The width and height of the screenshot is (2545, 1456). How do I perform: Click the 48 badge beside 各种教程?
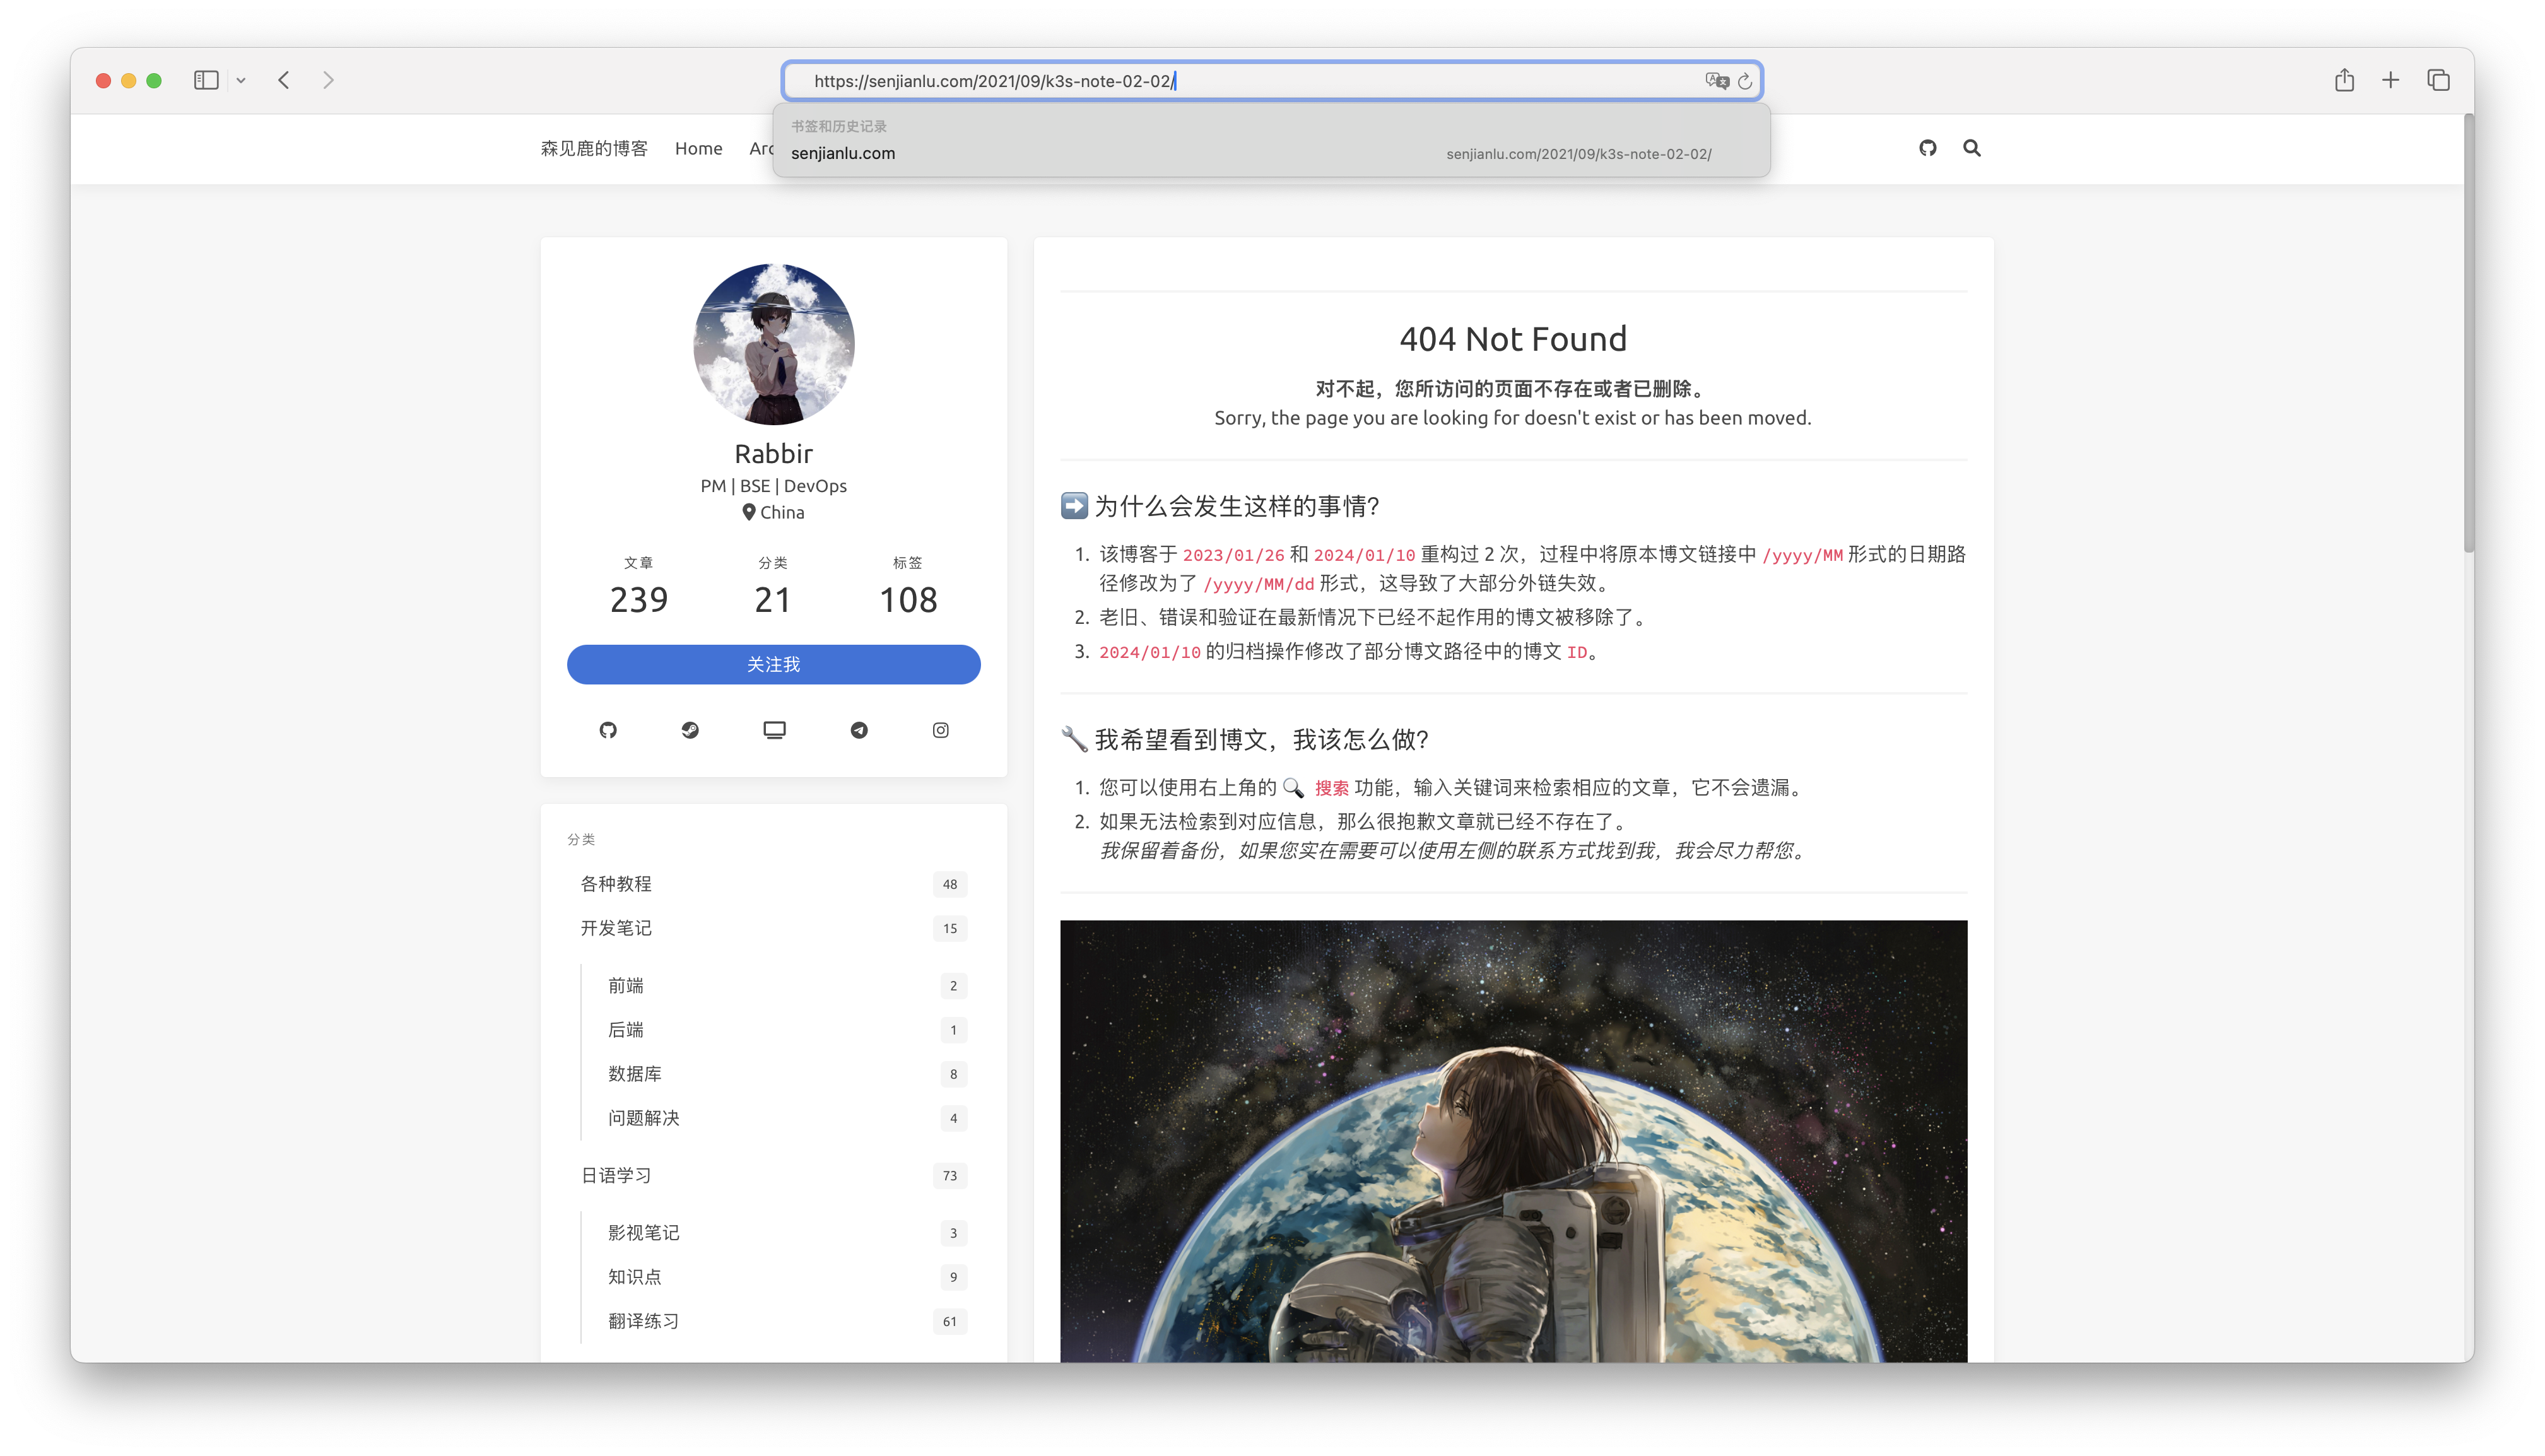(x=949, y=884)
